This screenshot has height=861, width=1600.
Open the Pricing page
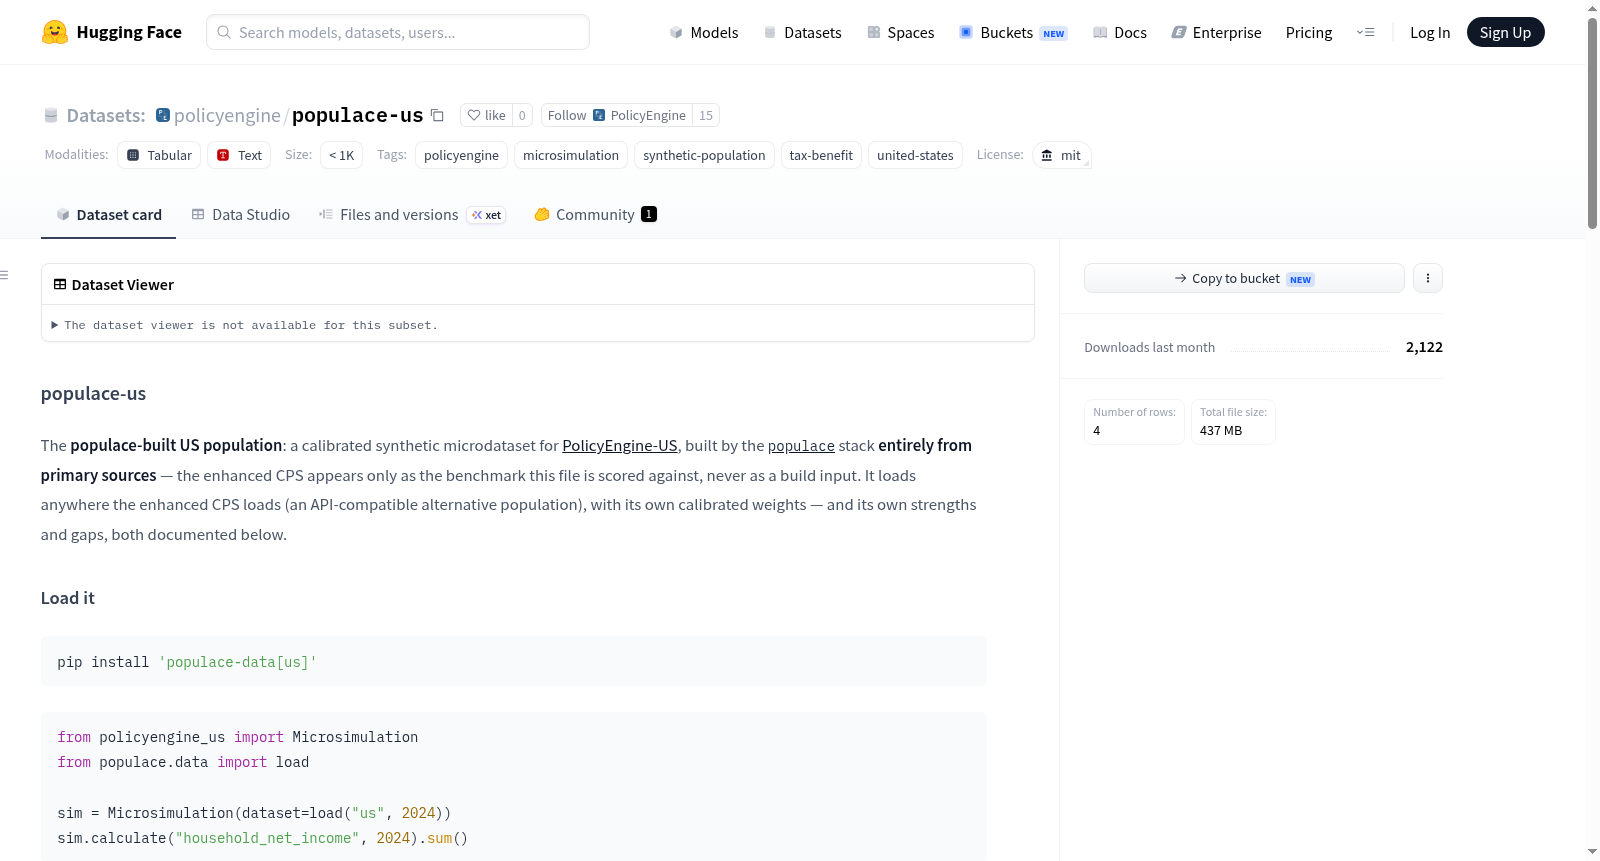click(1309, 32)
